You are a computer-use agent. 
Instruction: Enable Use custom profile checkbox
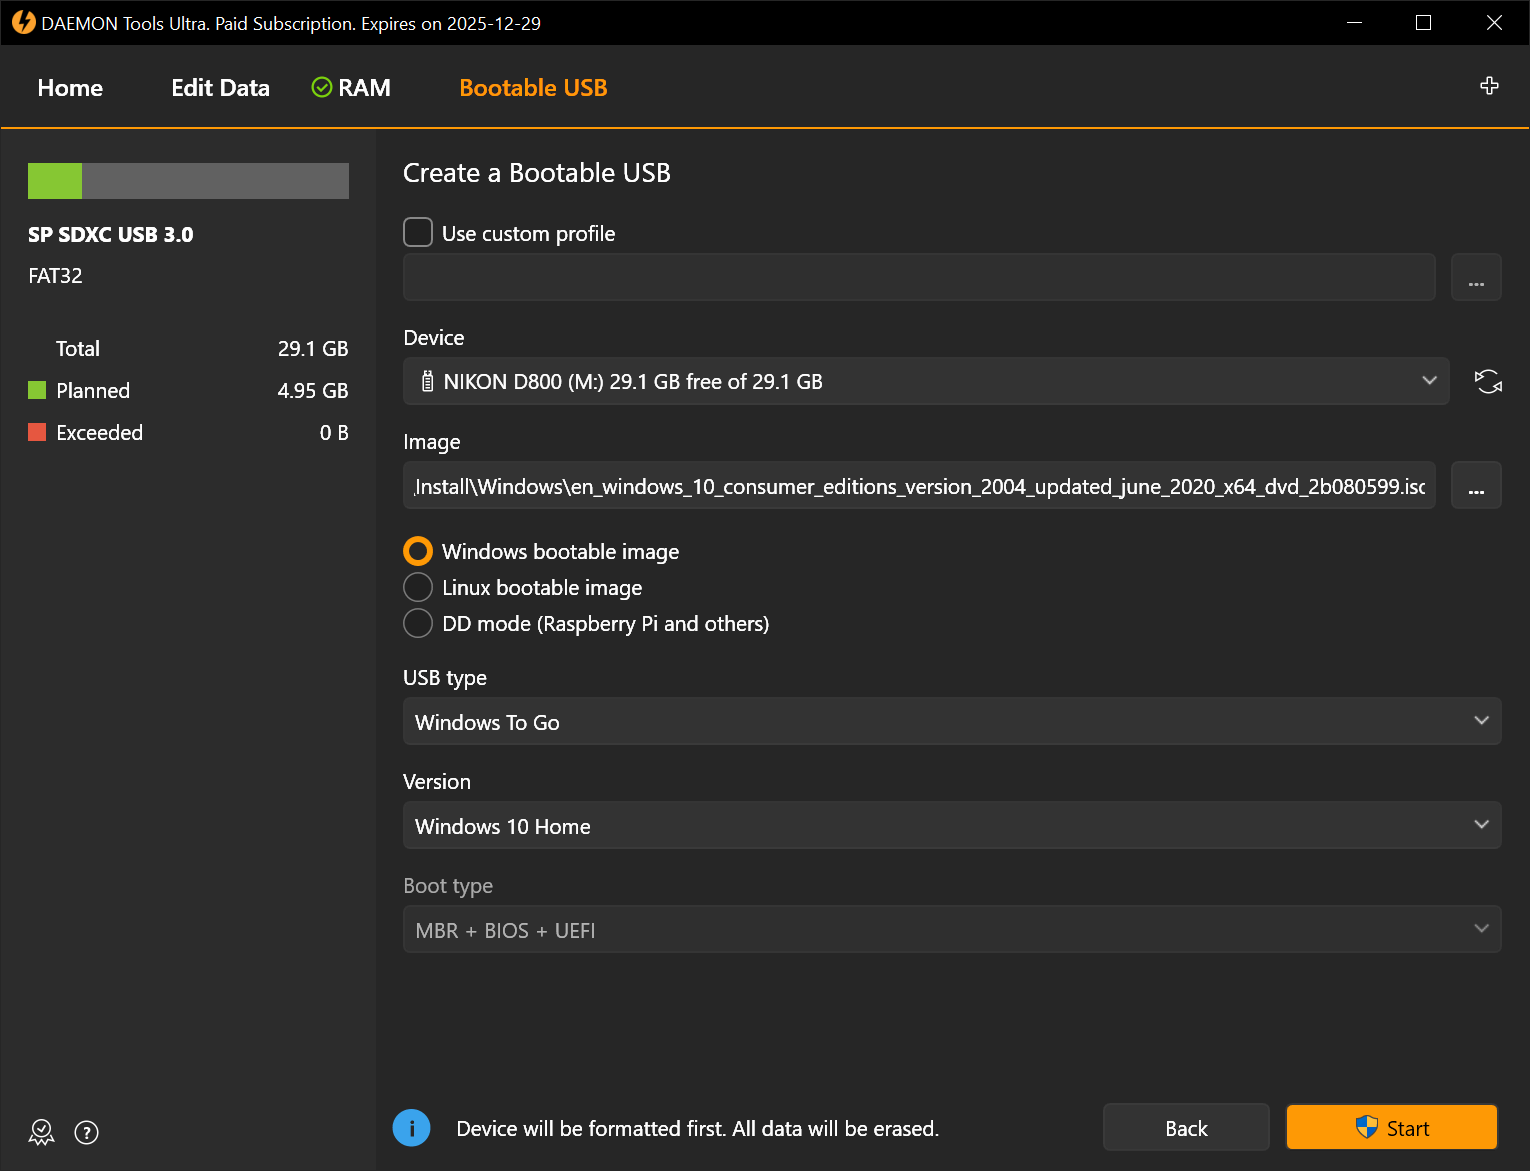pyautogui.click(x=418, y=232)
